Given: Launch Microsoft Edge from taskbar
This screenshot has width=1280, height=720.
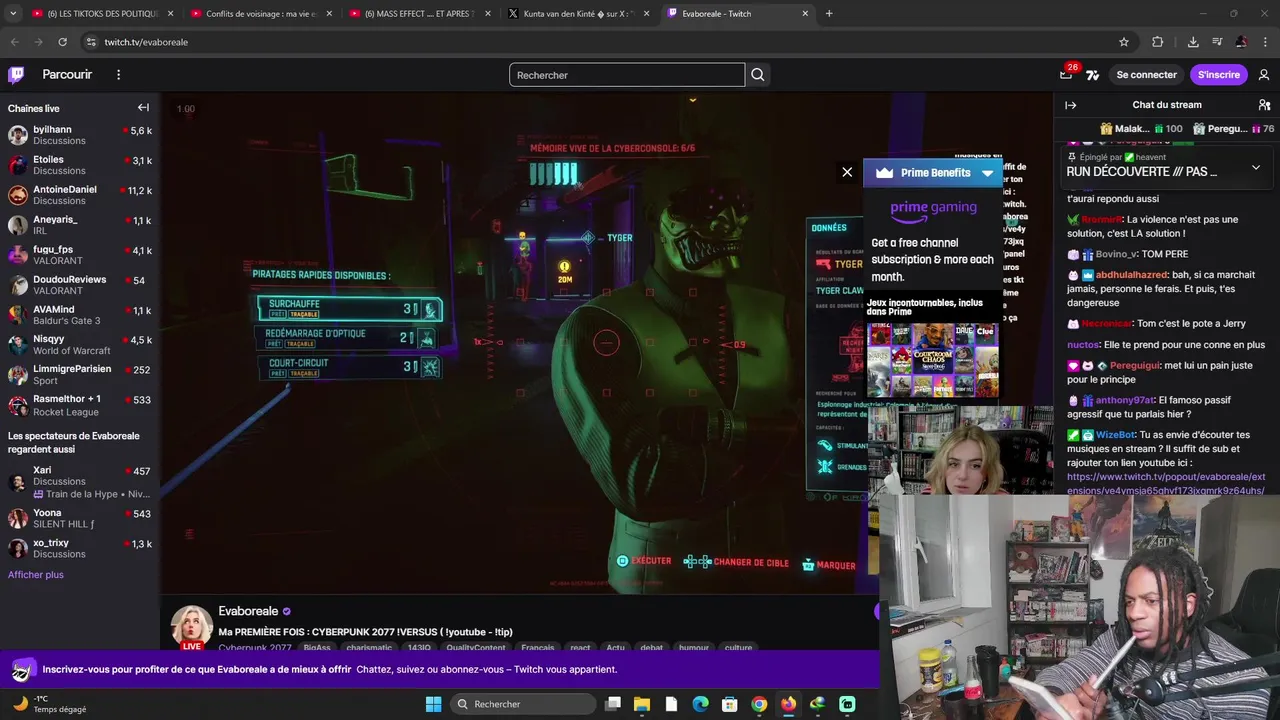Looking at the screenshot, I should [x=701, y=704].
